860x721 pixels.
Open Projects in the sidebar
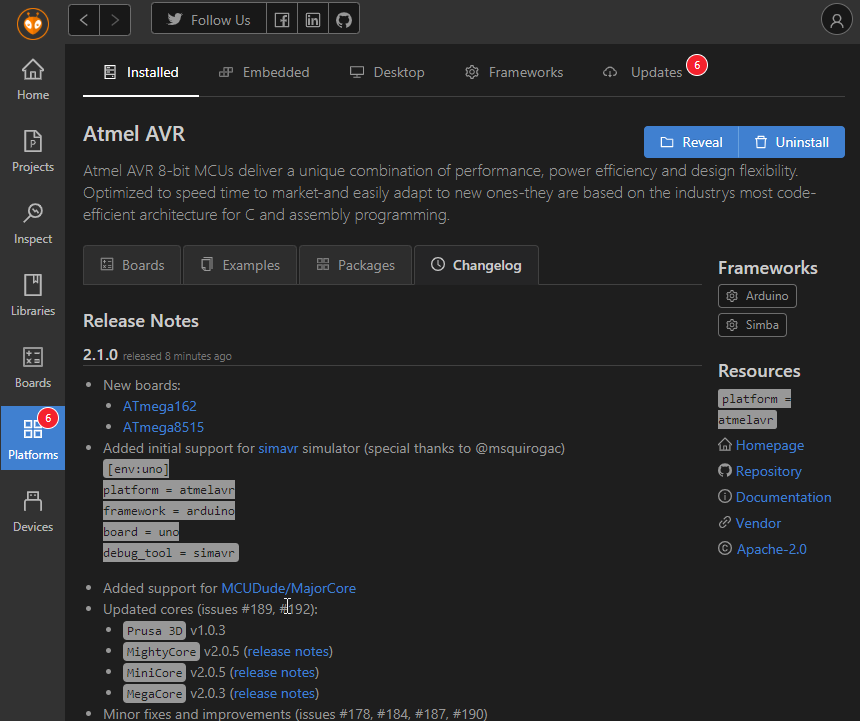pos(33,151)
